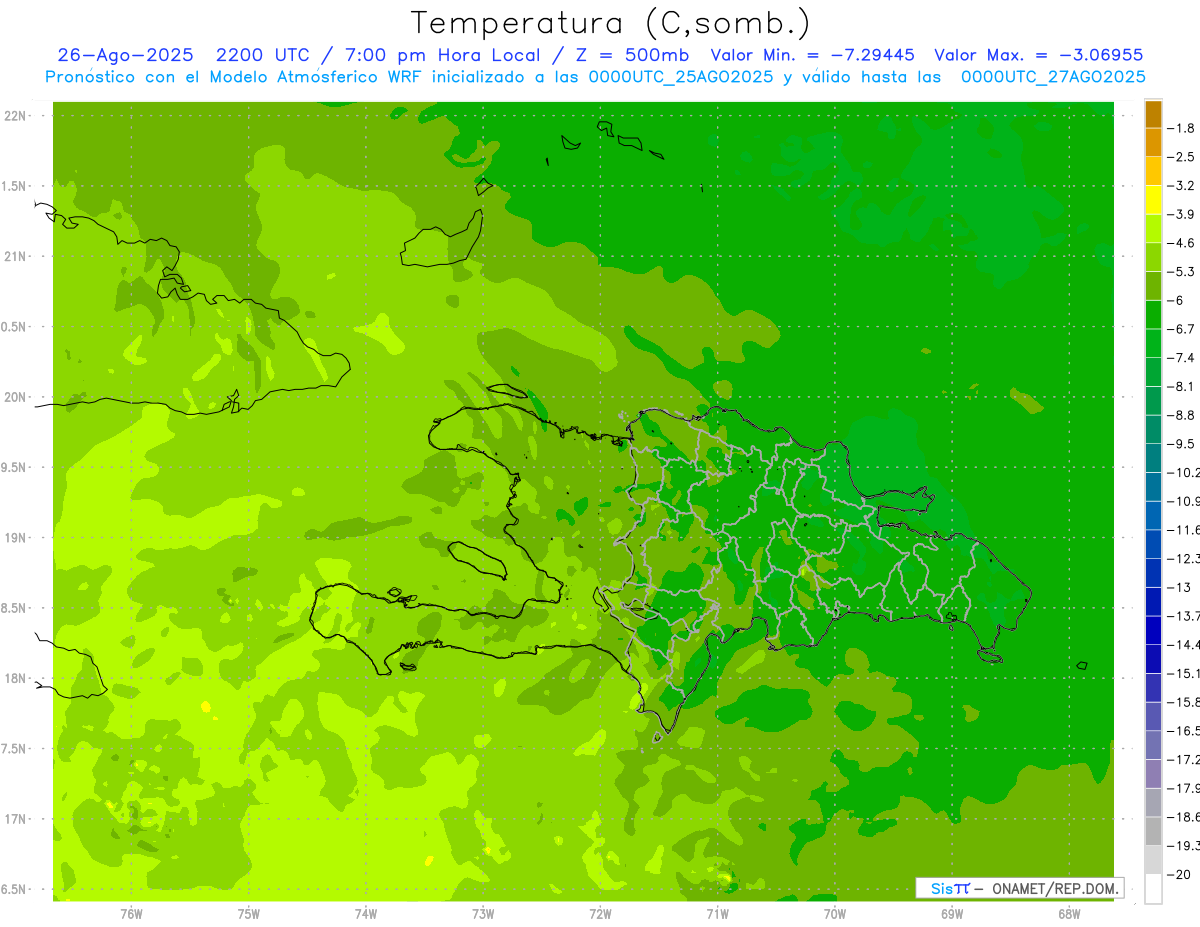This screenshot has height=927, width=1200.
Task: Click the valid-until time '0000UTC_27AGO2025'
Action: tap(1053, 77)
